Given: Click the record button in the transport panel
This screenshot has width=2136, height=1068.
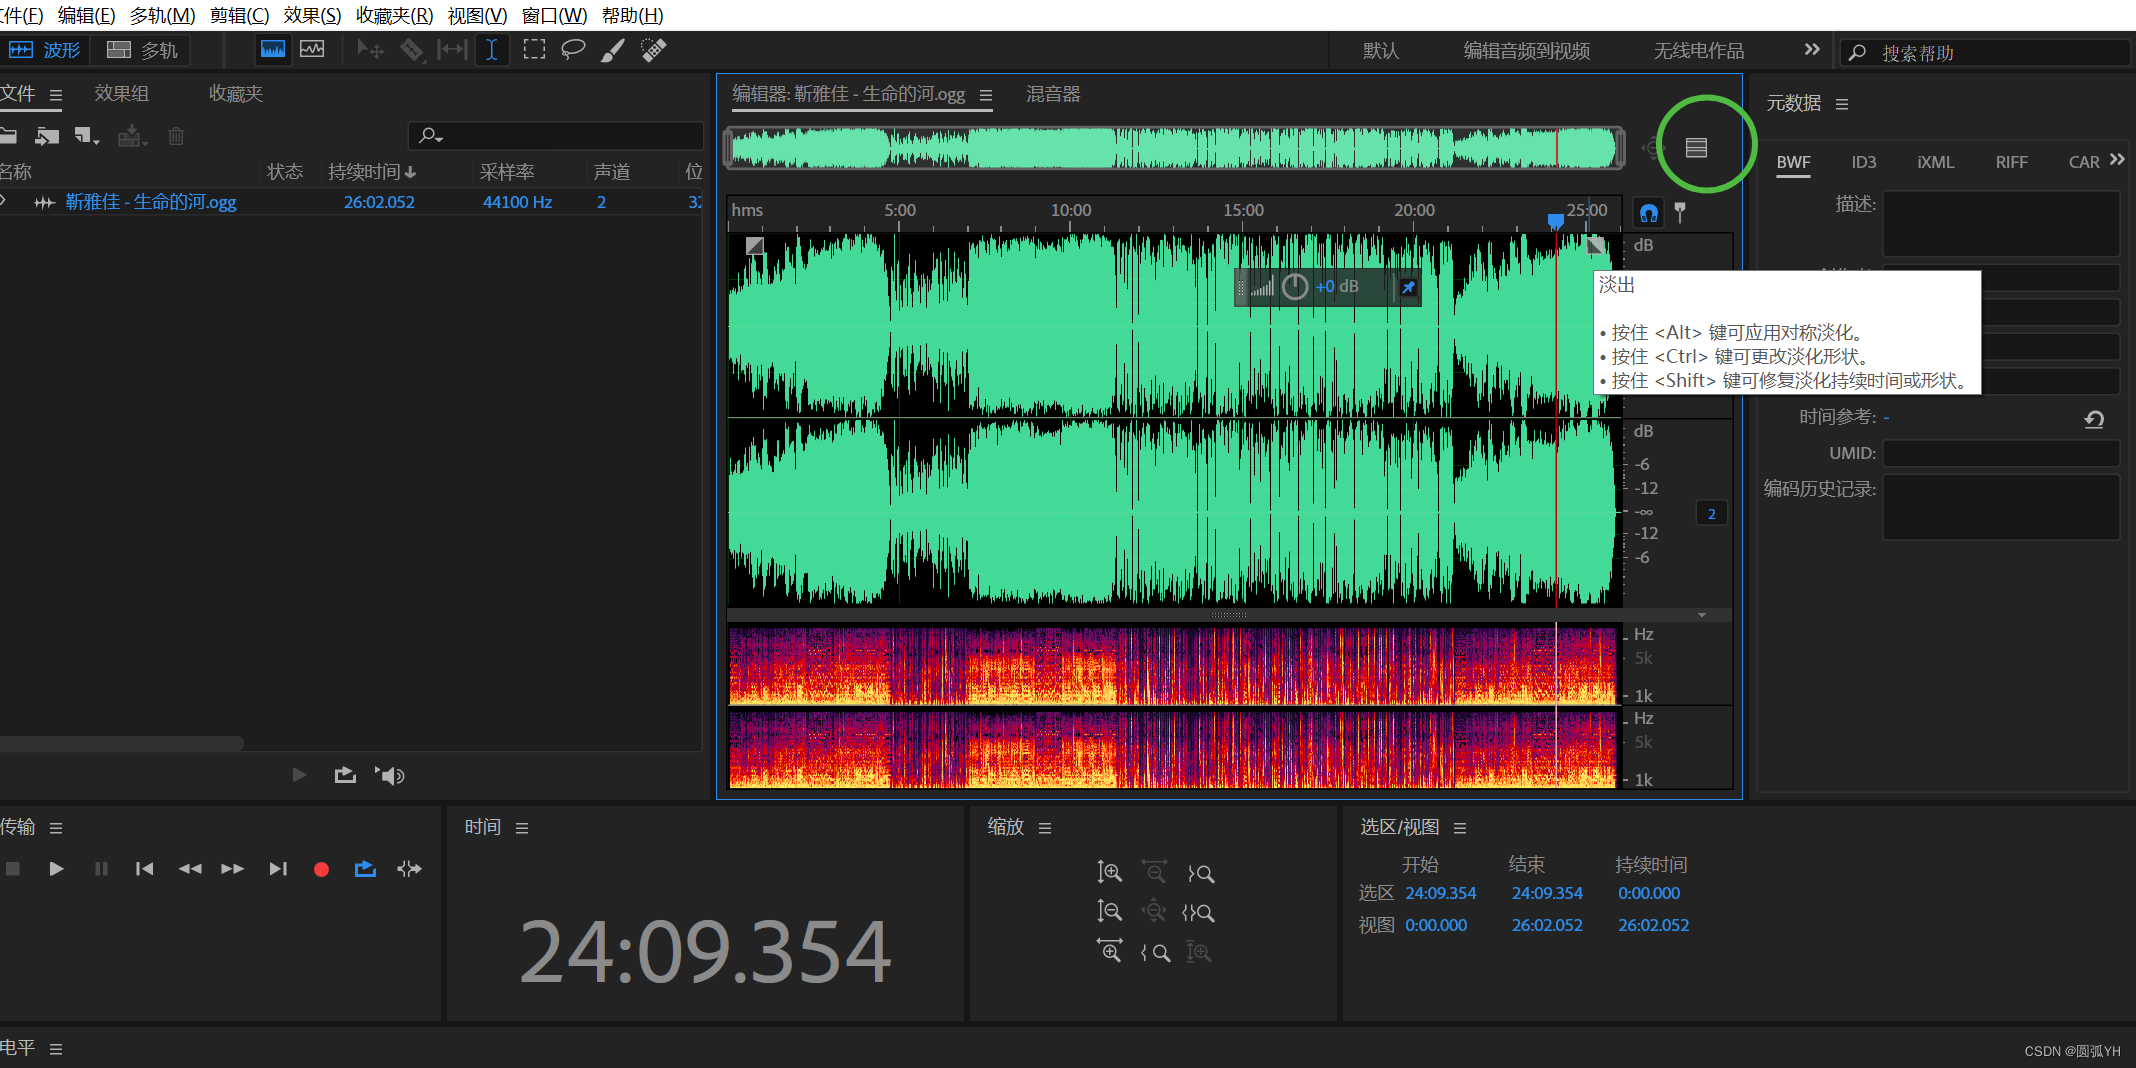Looking at the screenshot, I should point(321,869).
